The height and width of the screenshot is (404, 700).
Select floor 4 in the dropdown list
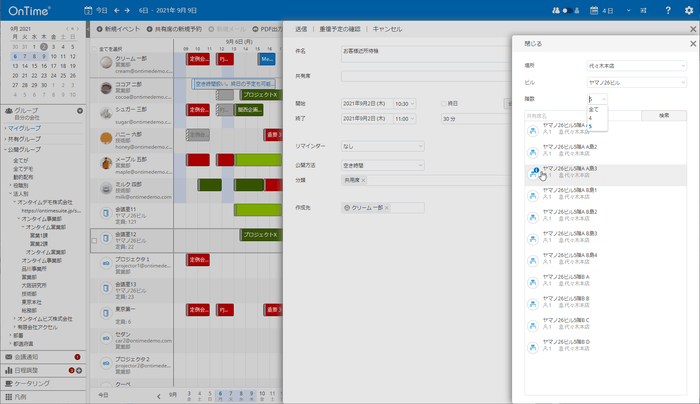(591, 117)
